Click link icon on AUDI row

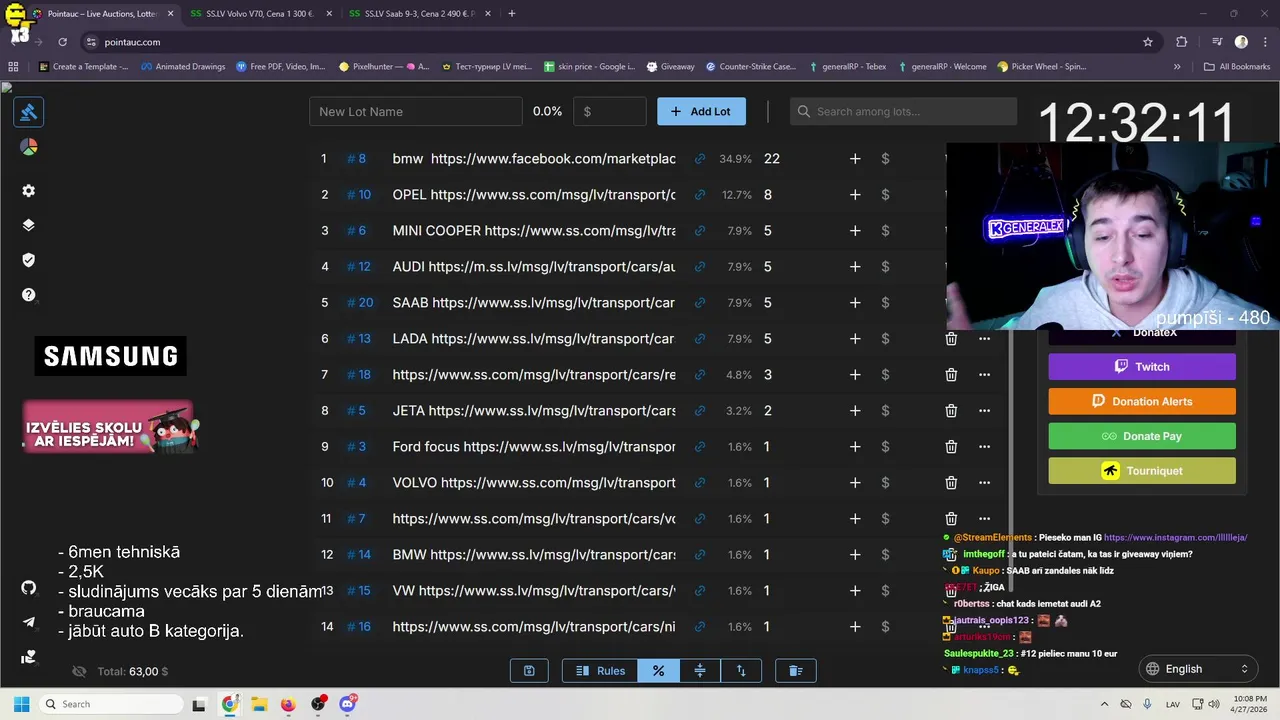pos(700,267)
